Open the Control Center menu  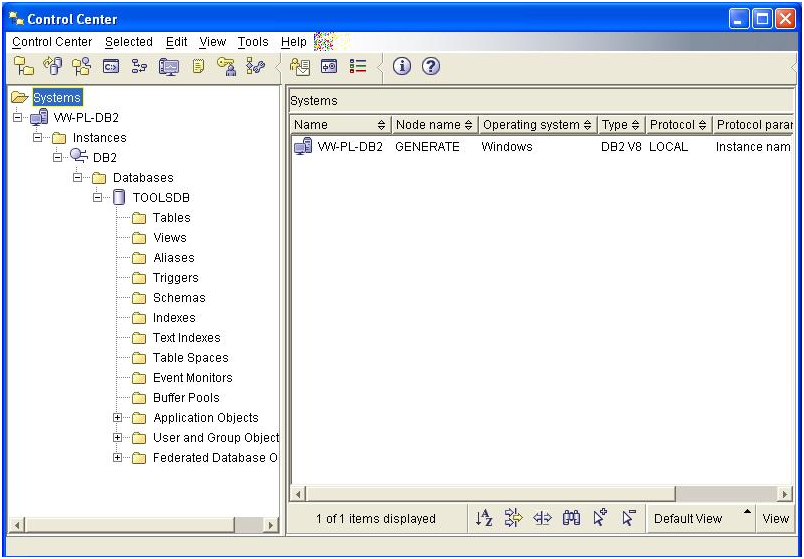pyautogui.click(x=52, y=42)
